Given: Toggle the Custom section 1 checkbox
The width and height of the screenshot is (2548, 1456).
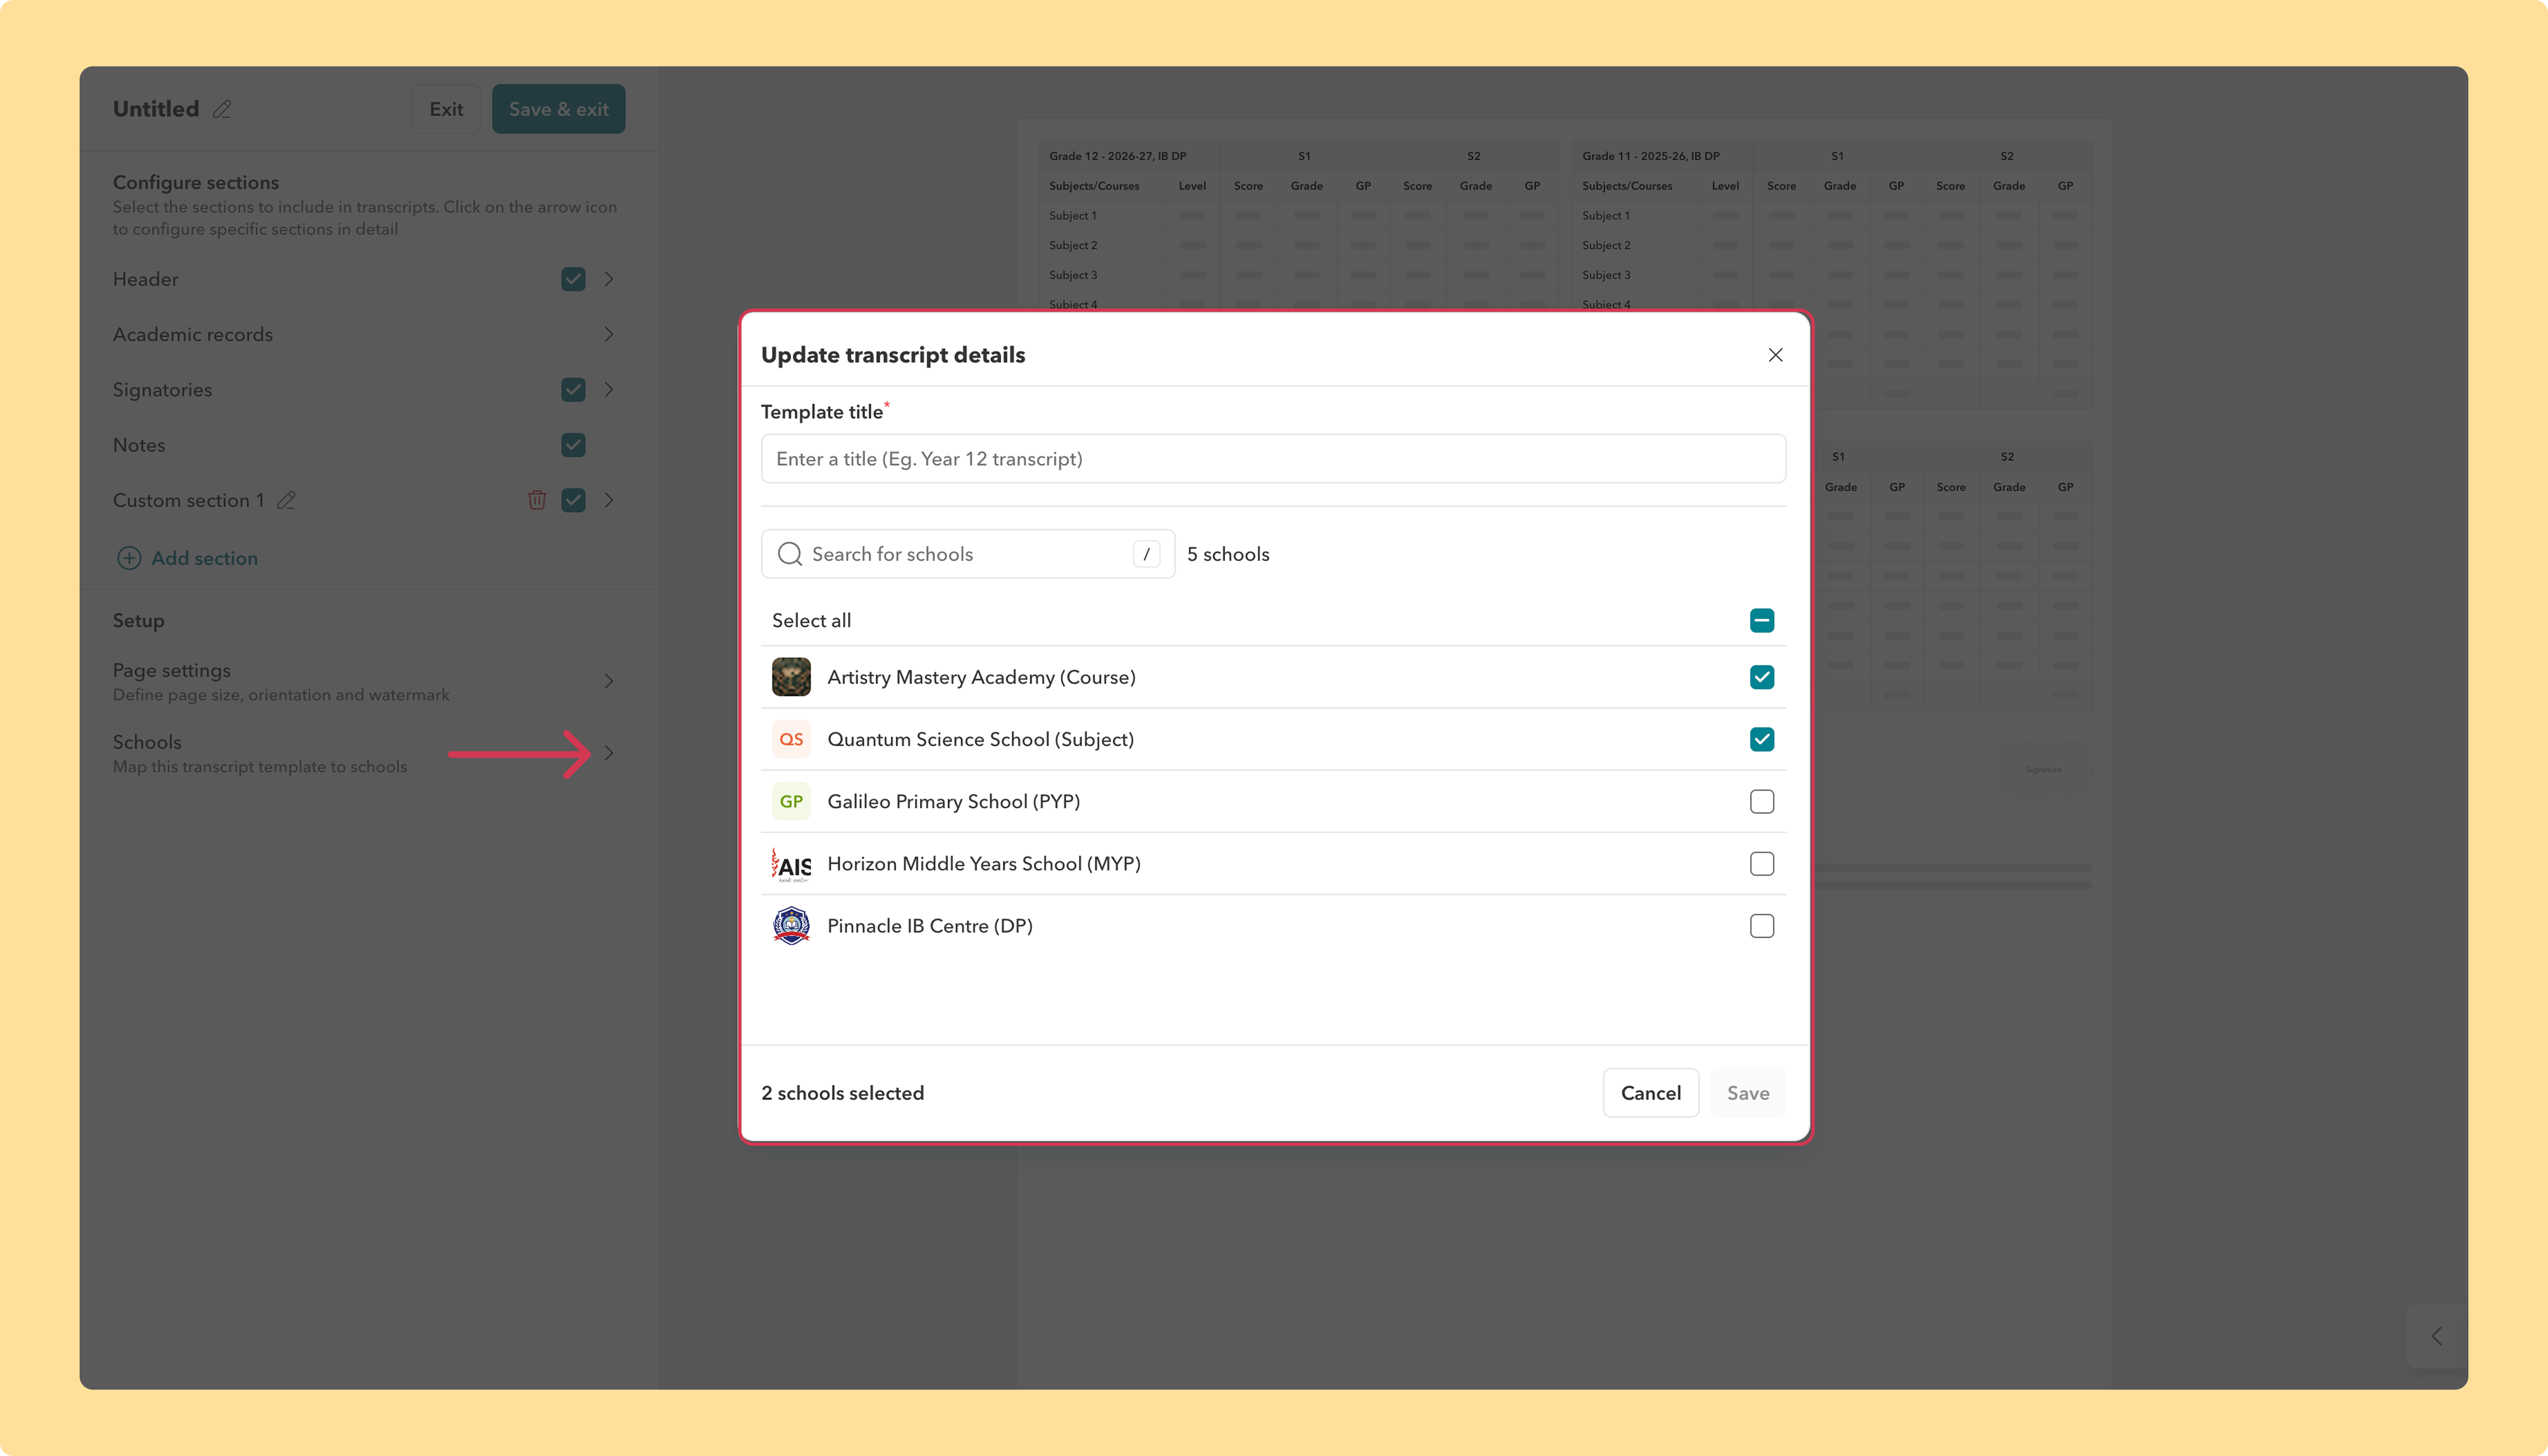Looking at the screenshot, I should pyautogui.click(x=573, y=500).
